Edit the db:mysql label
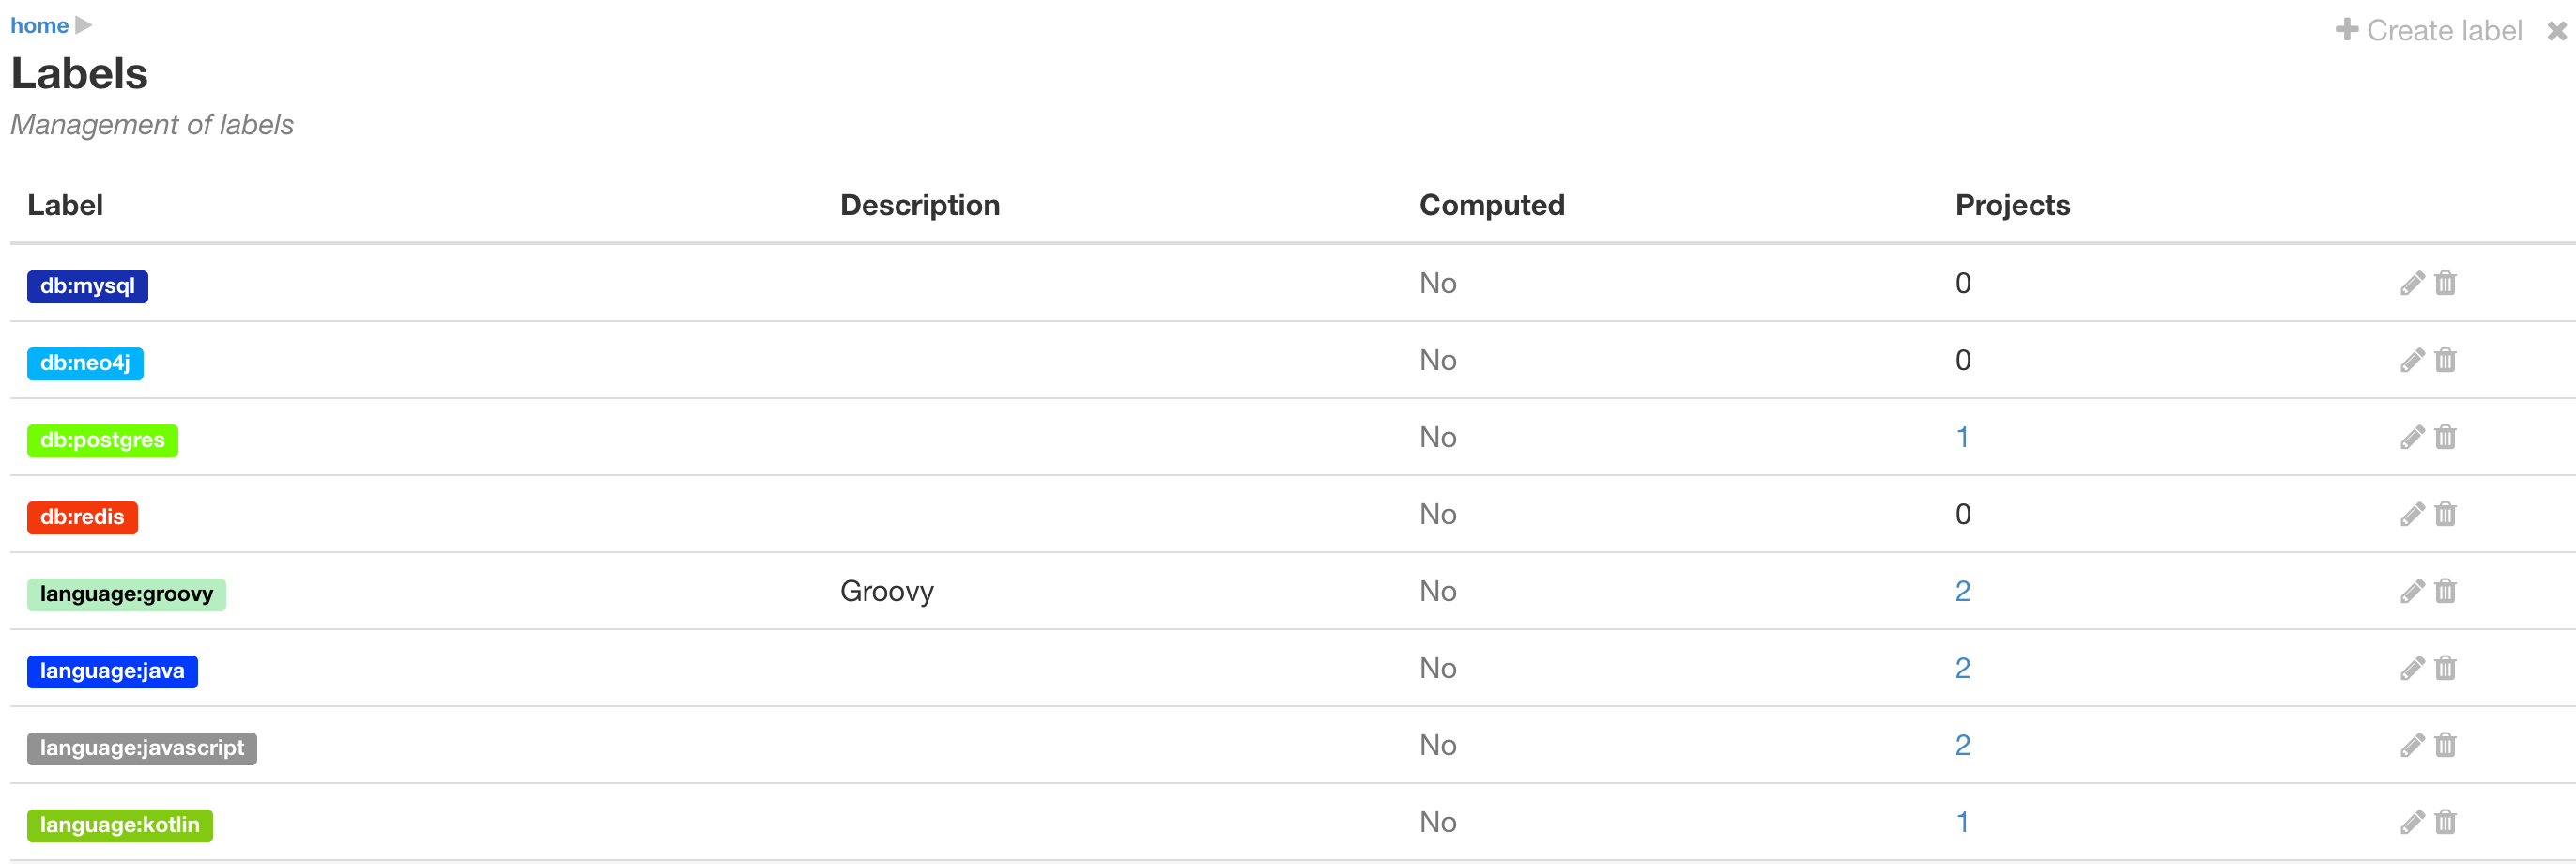2576x864 pixels. coord(2412,284)
